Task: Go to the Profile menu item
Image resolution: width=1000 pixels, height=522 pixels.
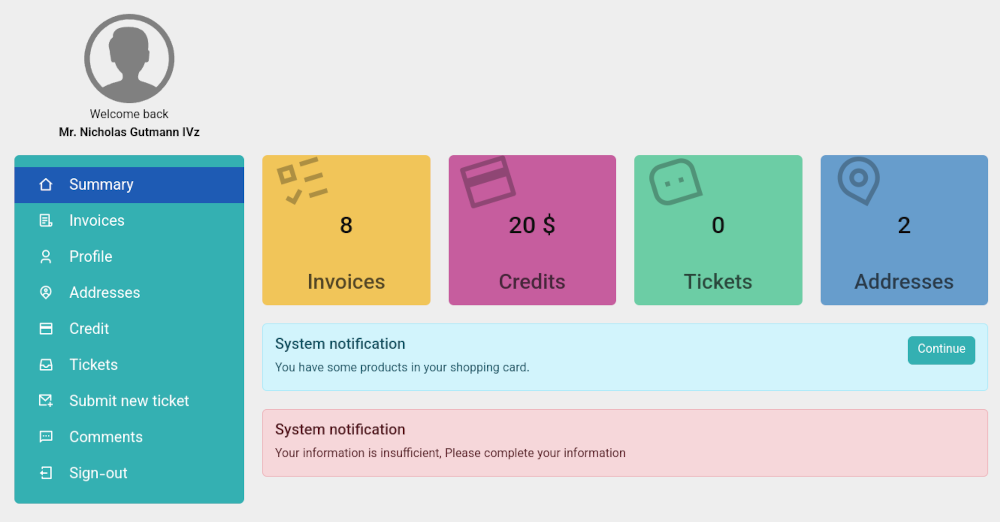Action: click(129, 257)
